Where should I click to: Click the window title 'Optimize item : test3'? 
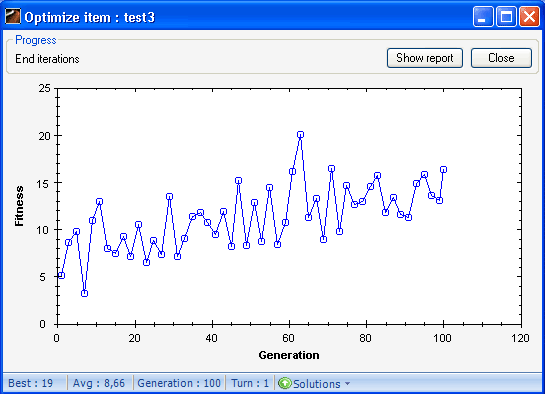(x=90, y=17)
